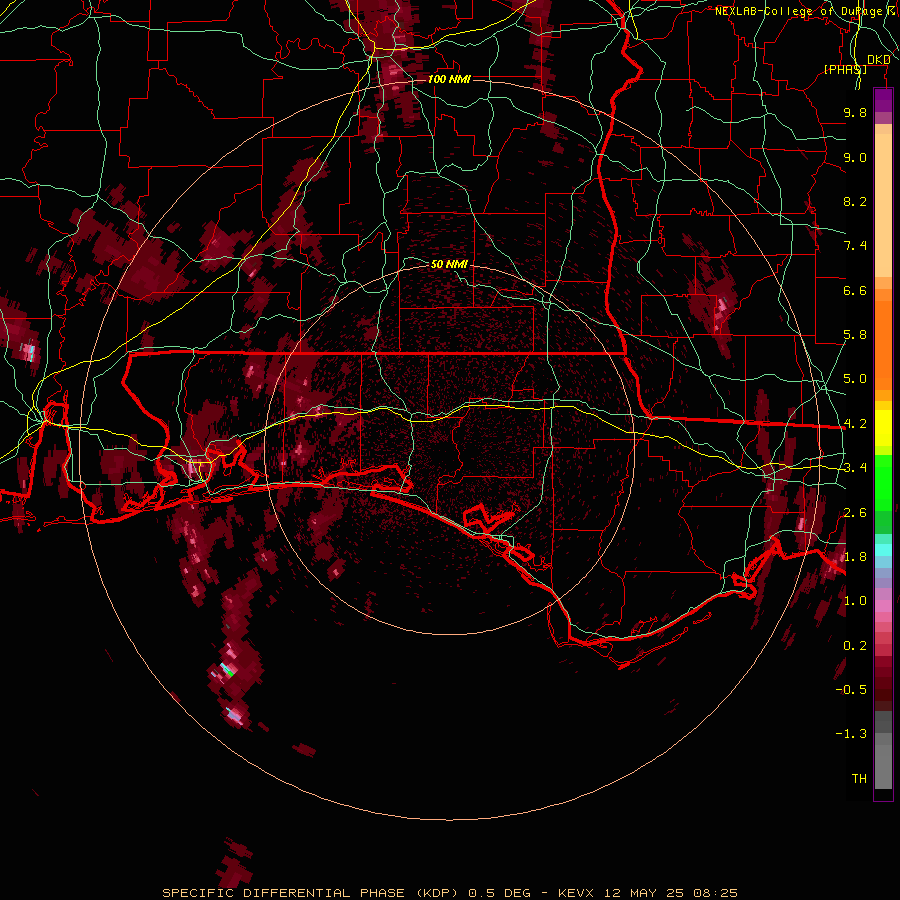This screenshot has width=900, height=900.
Task: Click the 5.8 legend value
Action: coord(855,335)
